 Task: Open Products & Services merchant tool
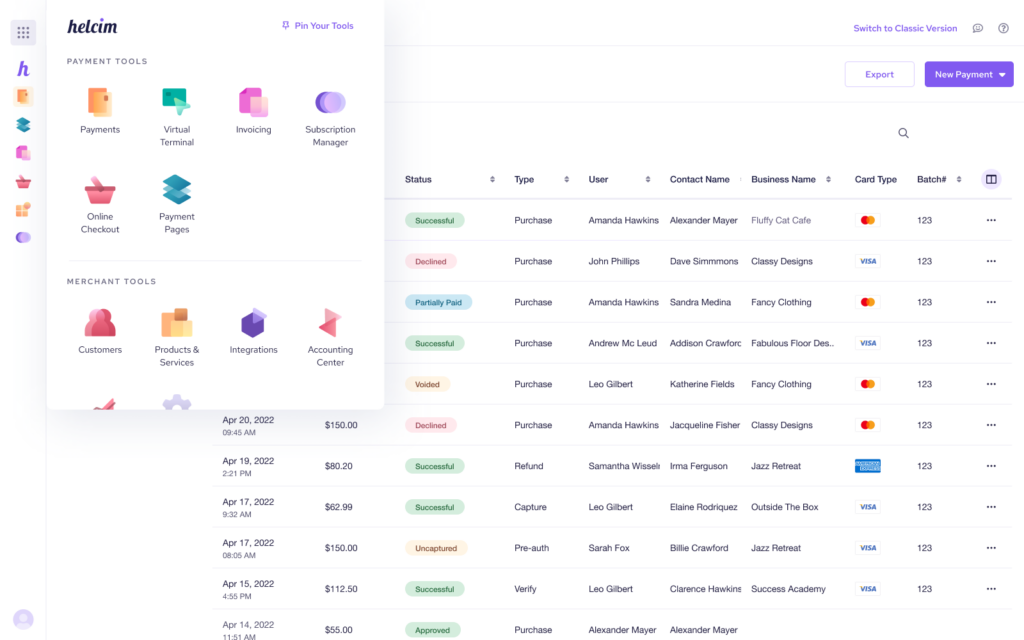click(x=176, y=337)
